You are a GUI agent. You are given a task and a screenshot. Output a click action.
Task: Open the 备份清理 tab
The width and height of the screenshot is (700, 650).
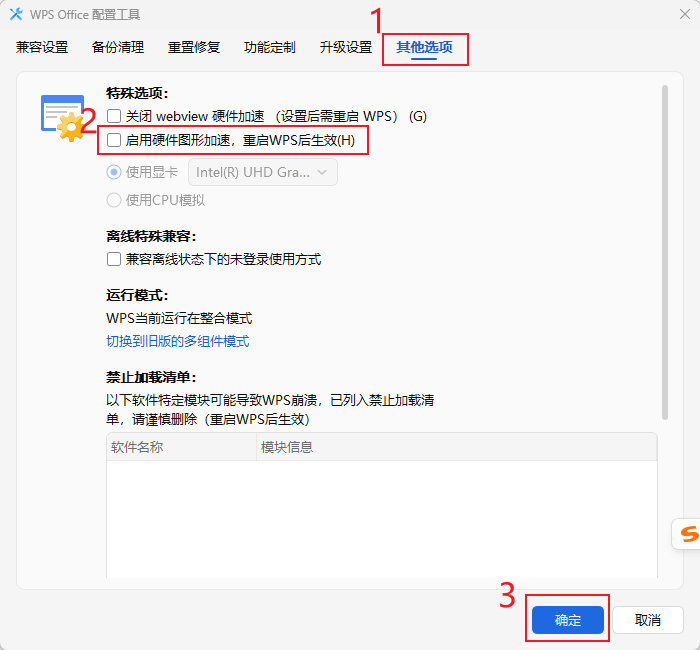point(118,47)
